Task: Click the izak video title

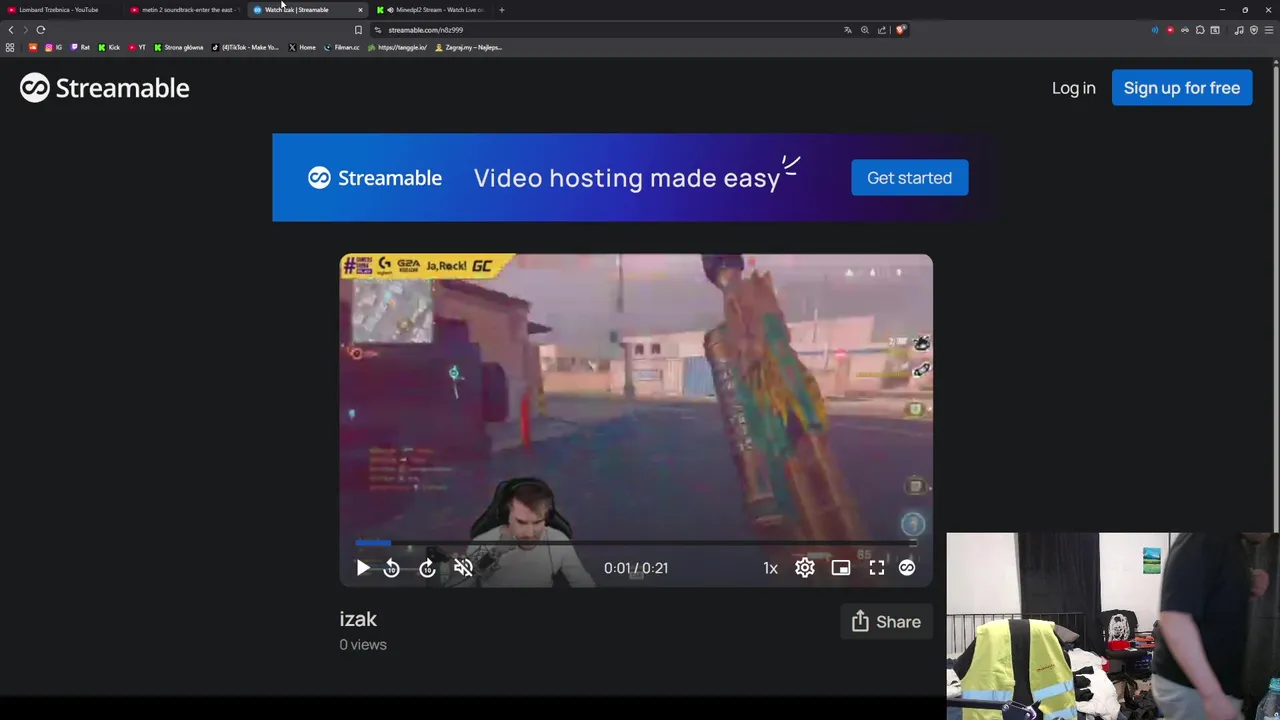Action: (358, 619)
